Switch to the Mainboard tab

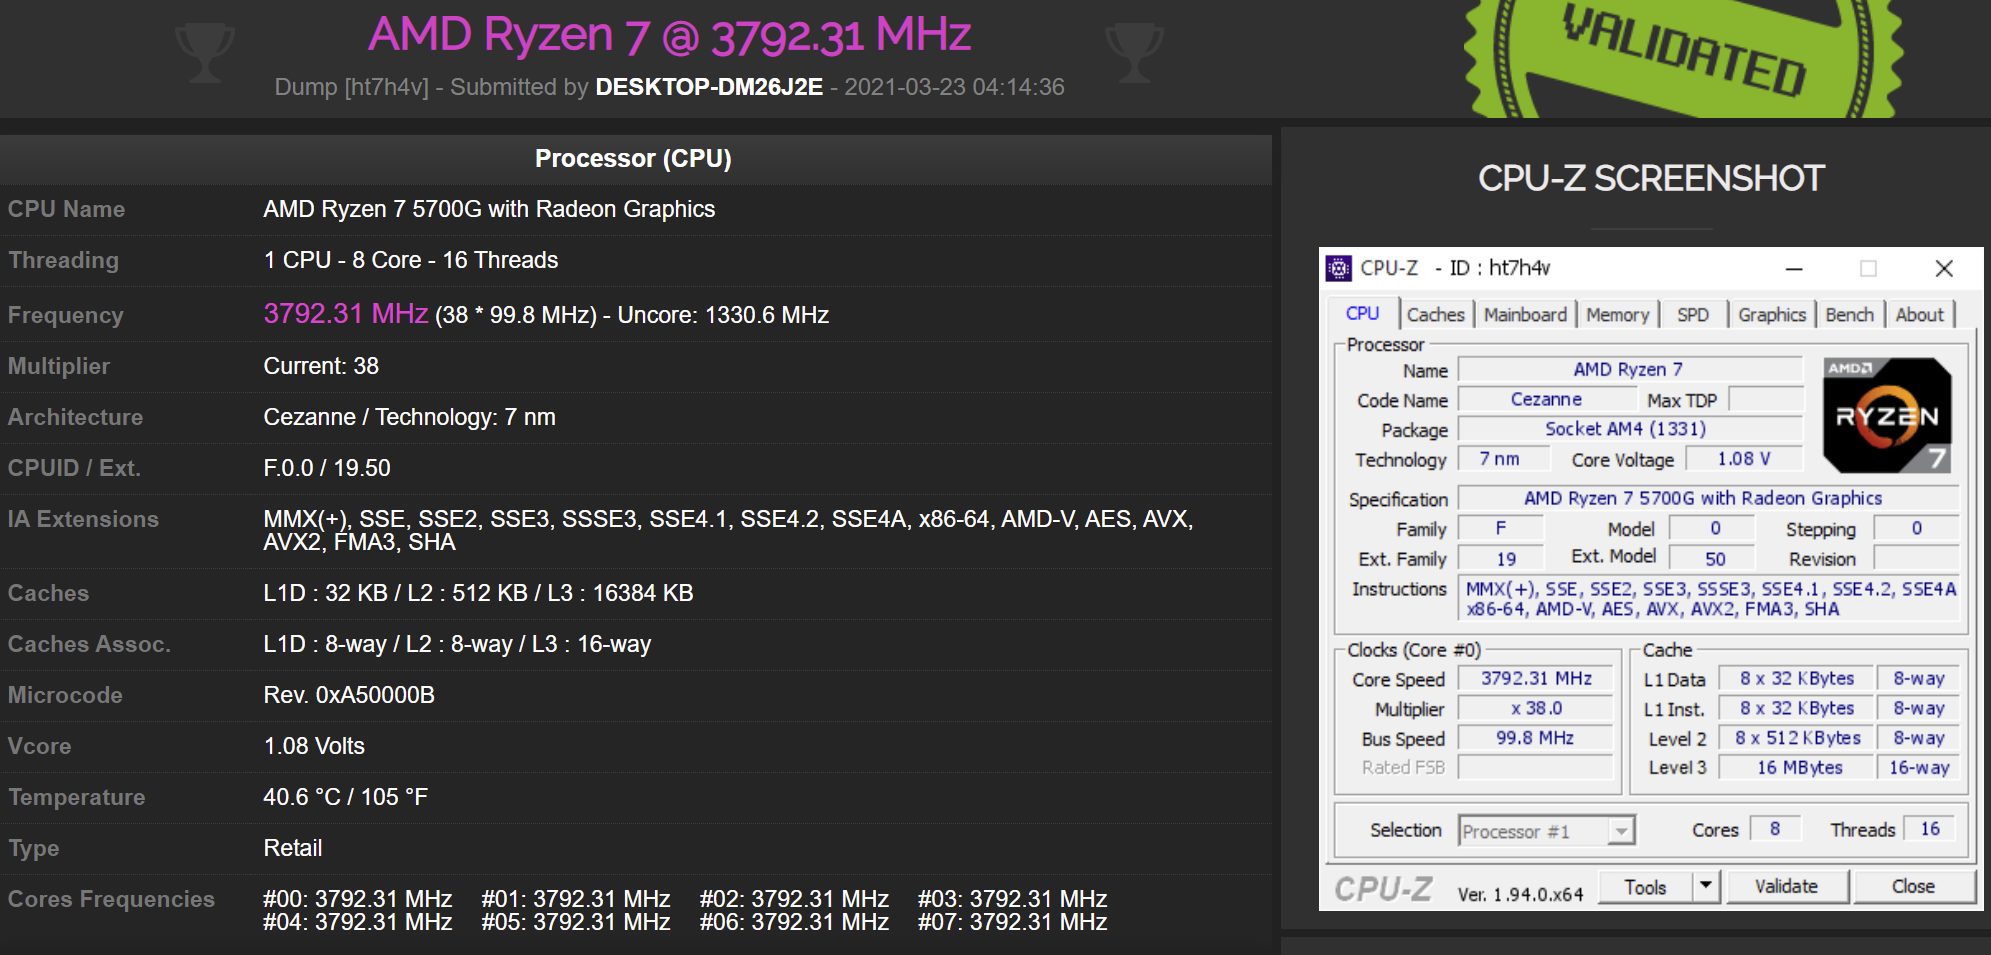(x=1525, y=315)
